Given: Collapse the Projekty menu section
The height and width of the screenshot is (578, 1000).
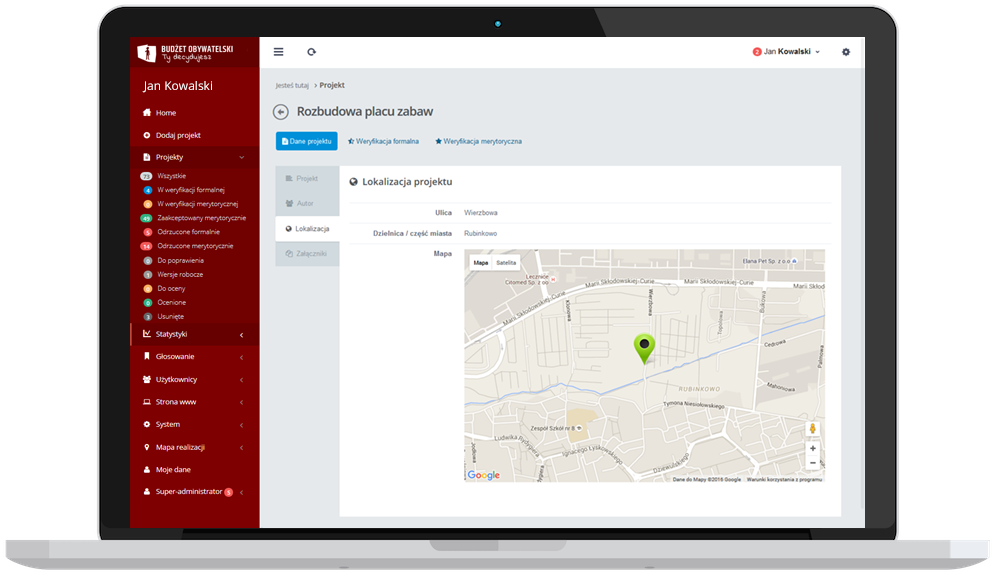Looking at the screenshot, I should click(x=195, y=157).
